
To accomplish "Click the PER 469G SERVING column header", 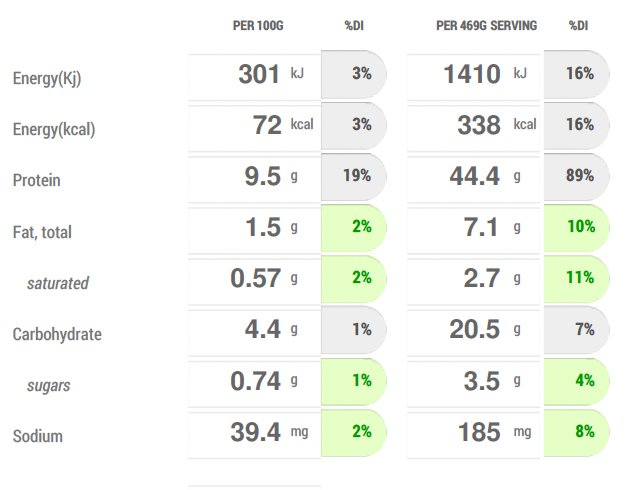I will pos(486,25).
